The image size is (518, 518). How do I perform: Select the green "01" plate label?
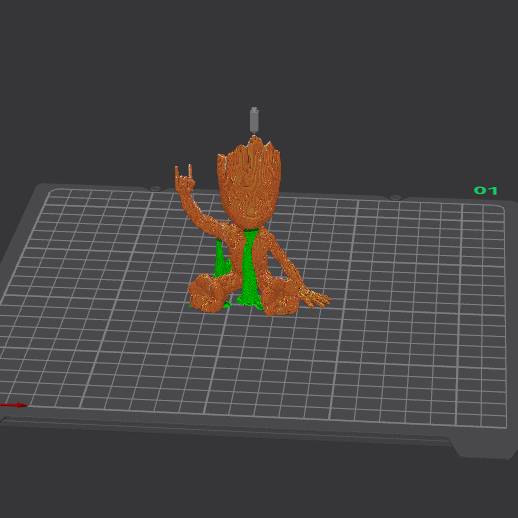485,190
